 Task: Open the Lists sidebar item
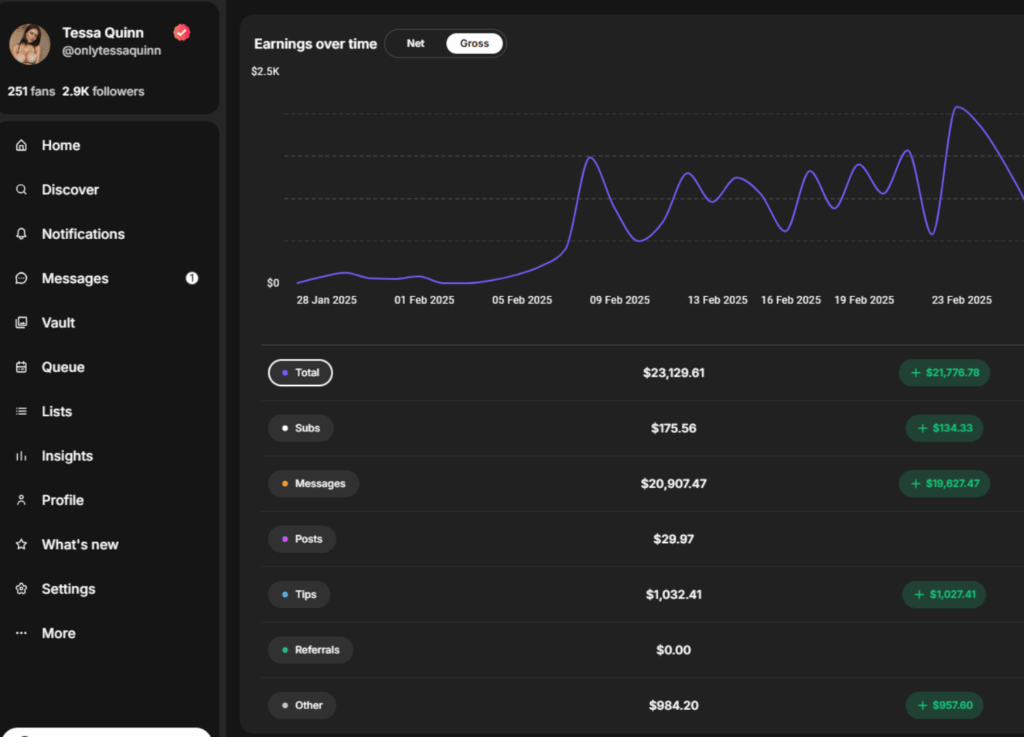pos(56,412)
